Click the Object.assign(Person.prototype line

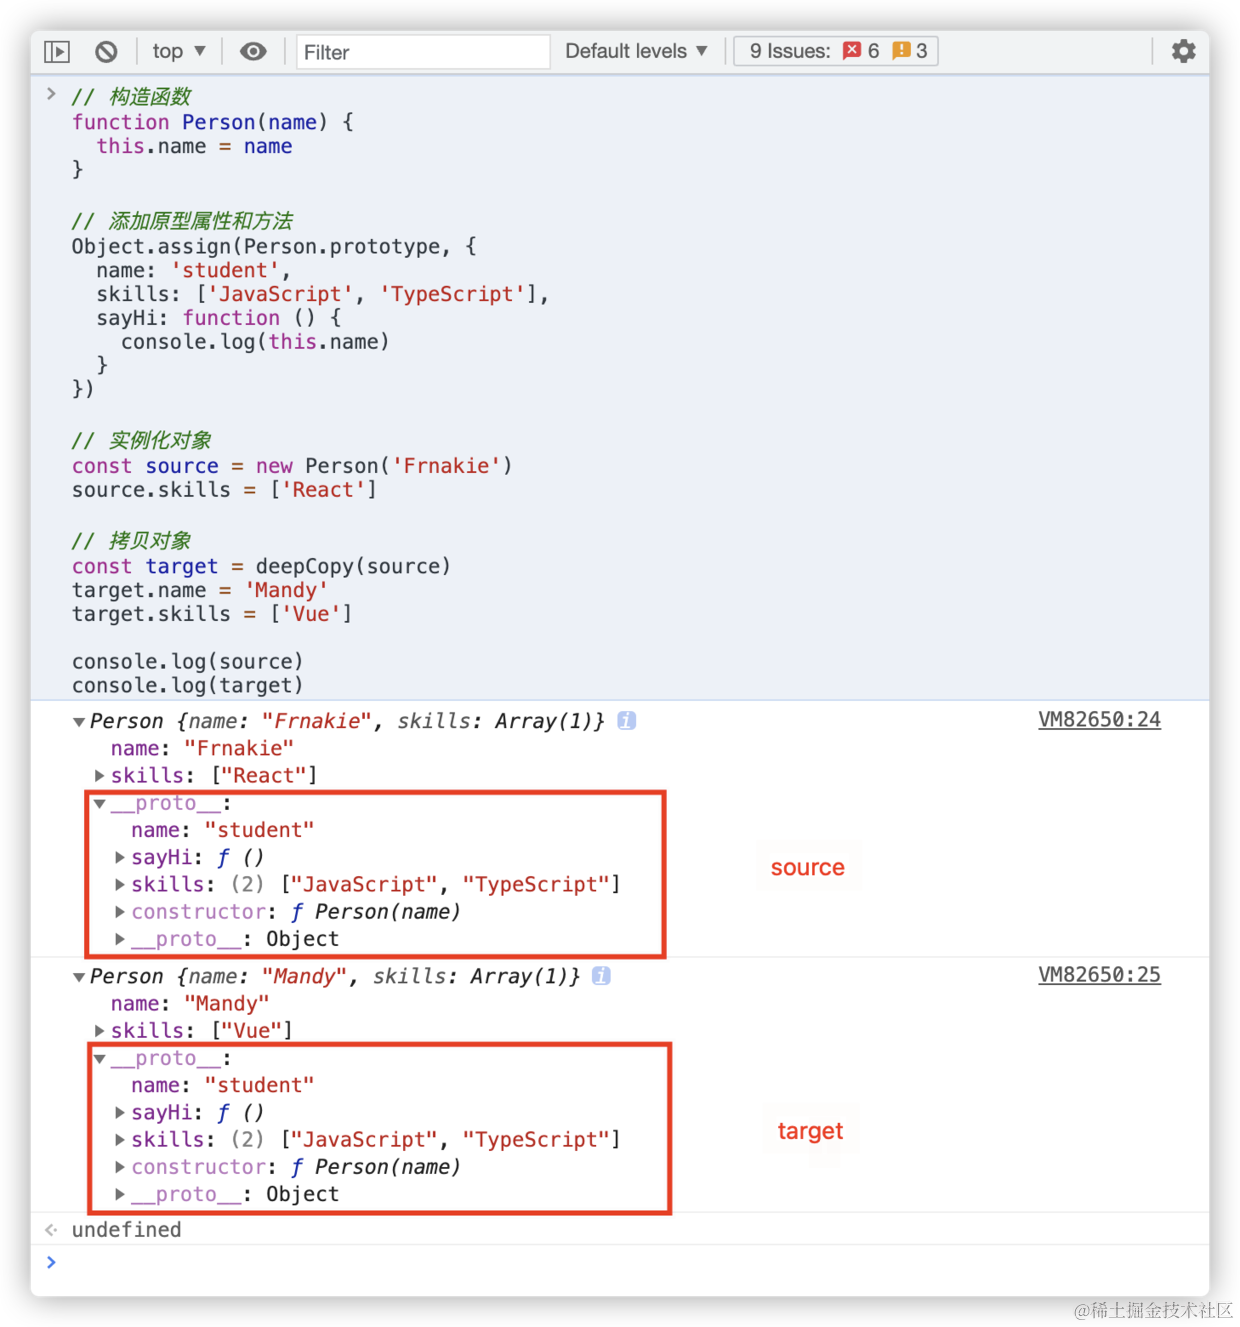(274, 246)
